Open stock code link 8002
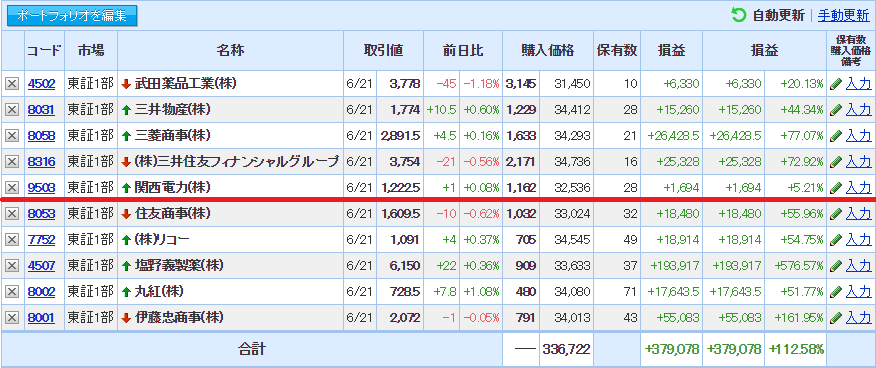876x368 pixels. pos(41,291)
